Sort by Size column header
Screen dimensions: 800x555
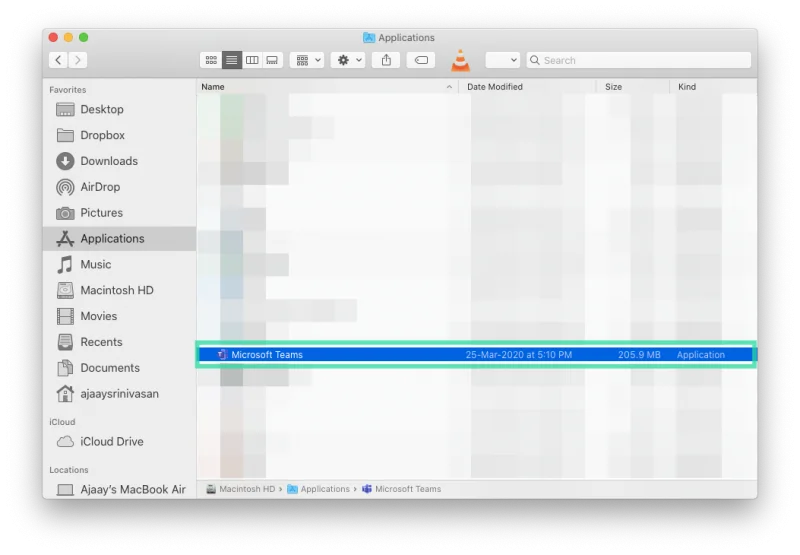[x=633, y=87]
